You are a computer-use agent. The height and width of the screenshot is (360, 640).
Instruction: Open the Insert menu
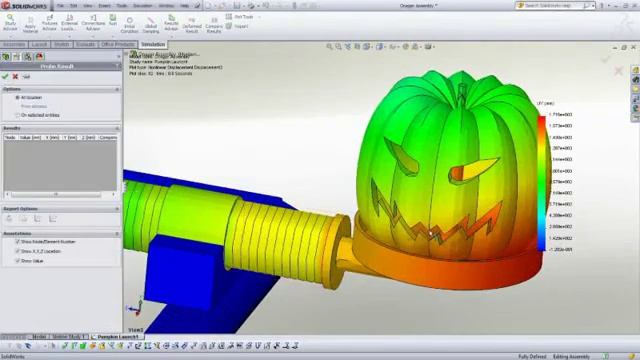(x=104, y=6)
